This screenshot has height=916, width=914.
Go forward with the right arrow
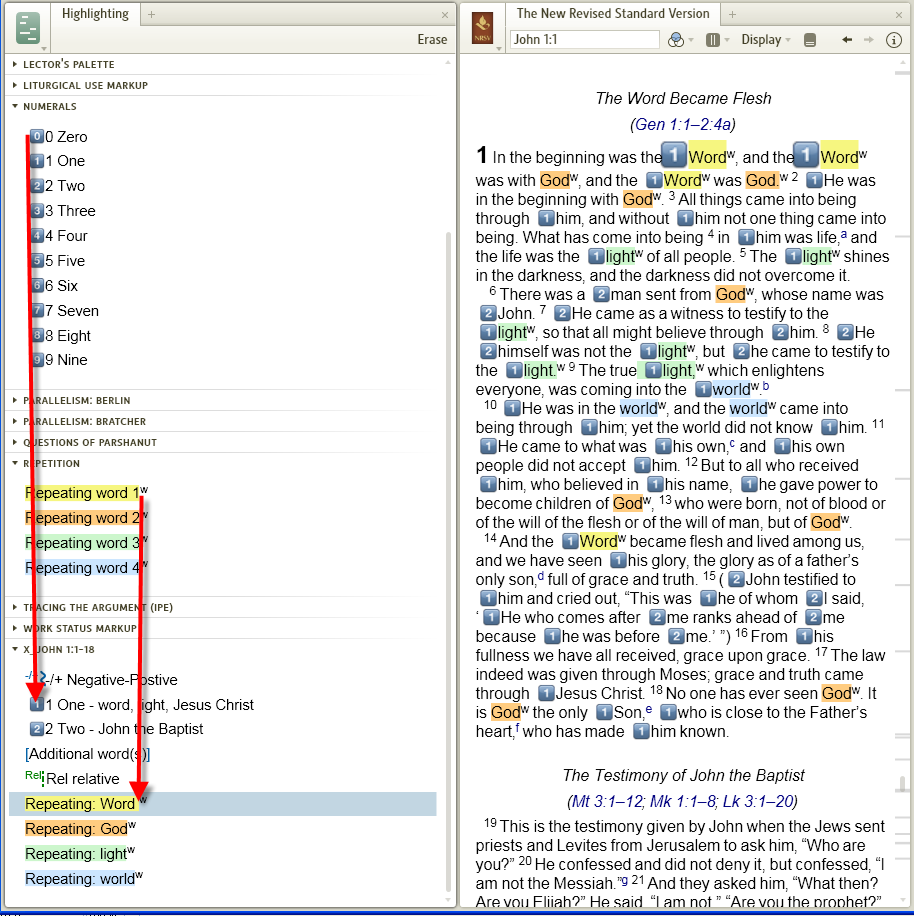868,40
